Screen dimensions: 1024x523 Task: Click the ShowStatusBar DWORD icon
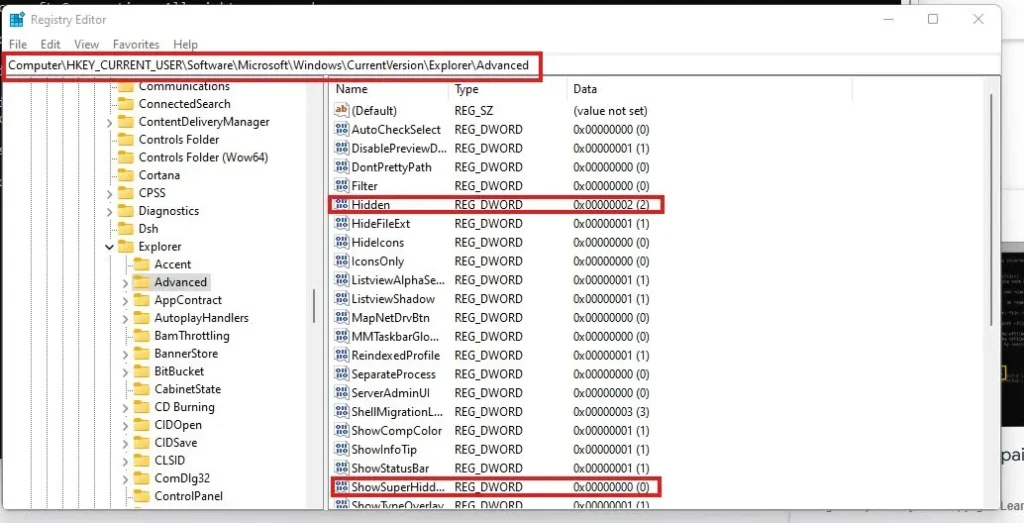pos(342,469)
